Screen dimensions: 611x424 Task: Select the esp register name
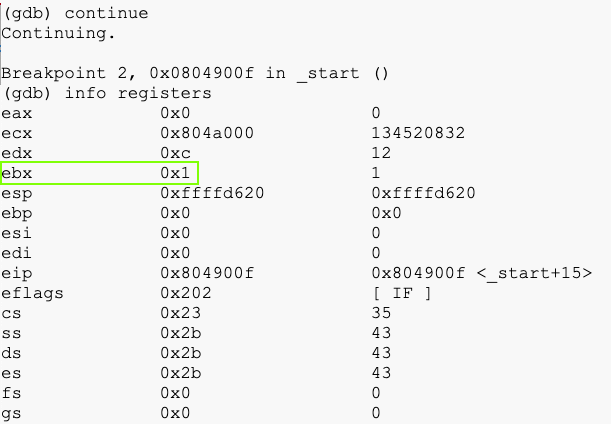pos(17,193)
